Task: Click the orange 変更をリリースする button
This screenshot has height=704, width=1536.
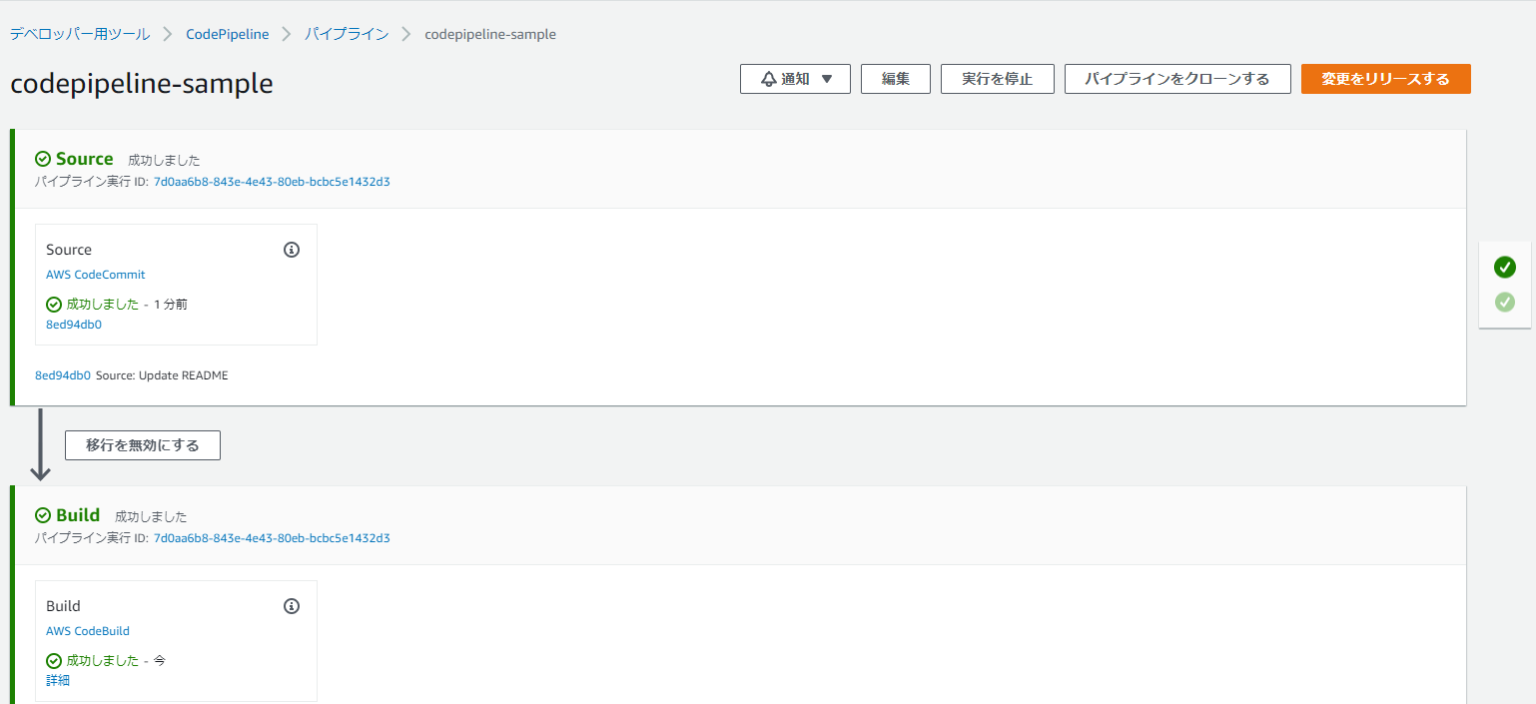Action: point(1385,79)
